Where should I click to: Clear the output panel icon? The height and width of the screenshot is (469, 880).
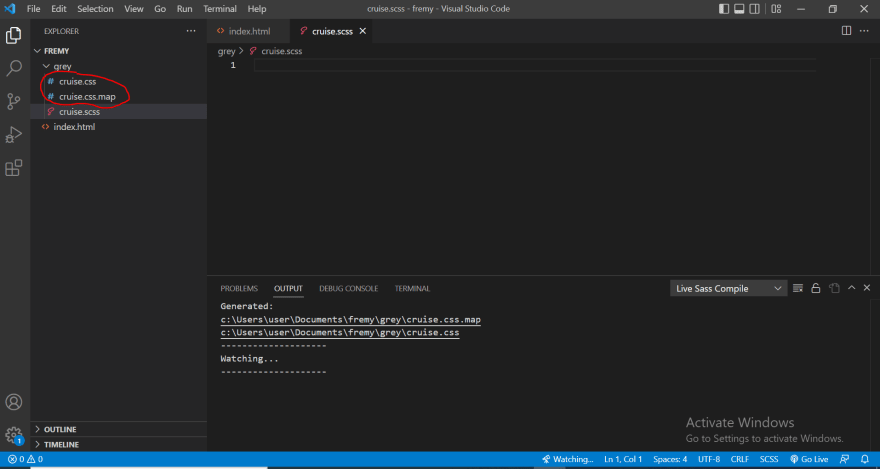pyautogui.click(x=798, y=288)
